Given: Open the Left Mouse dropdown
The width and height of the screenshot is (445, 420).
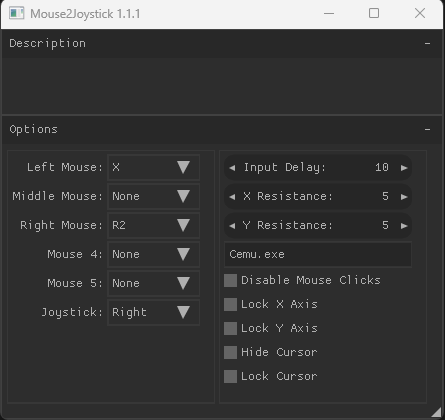Looking at the screenshot, I should [154, 167].
